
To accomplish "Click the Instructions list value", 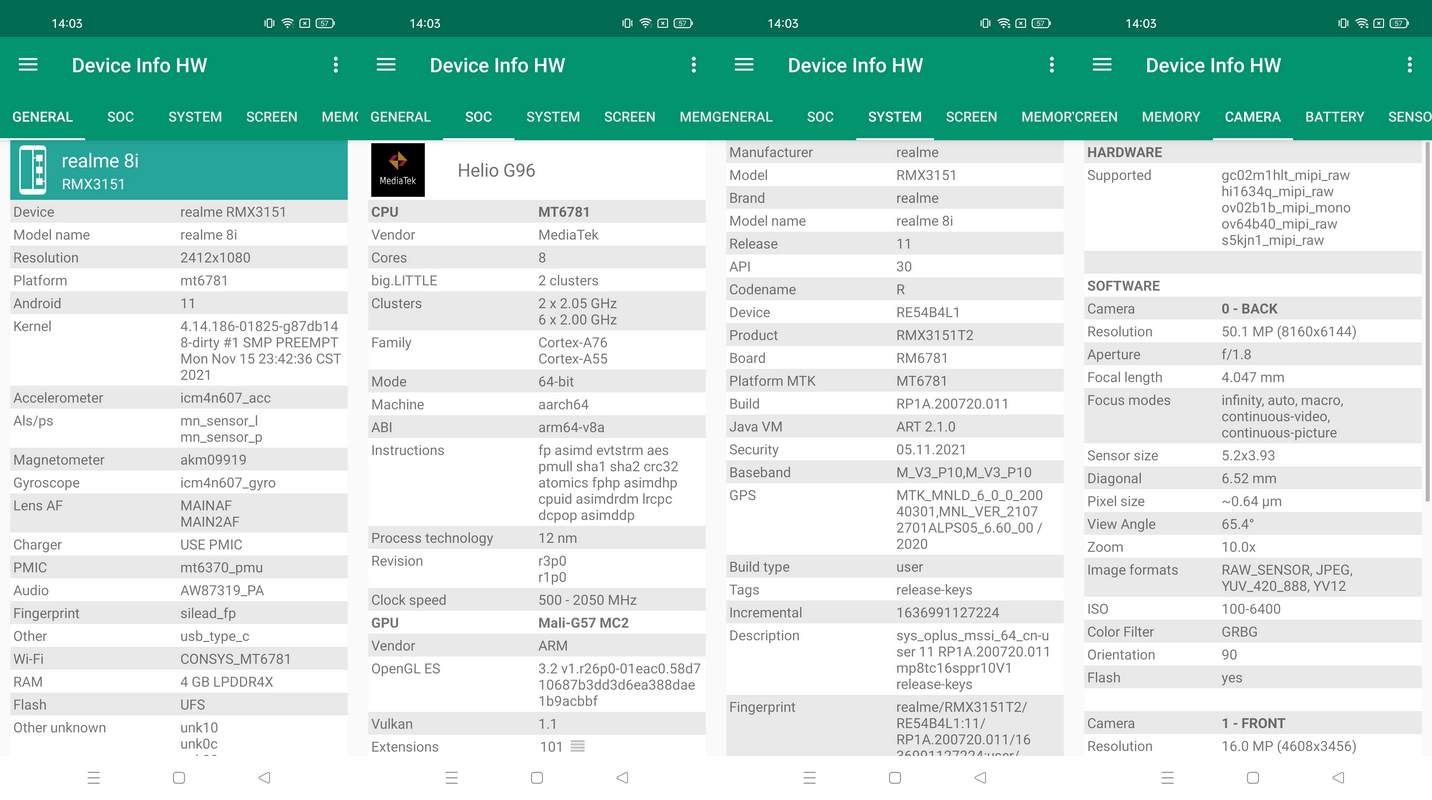I will pos(608,483).
